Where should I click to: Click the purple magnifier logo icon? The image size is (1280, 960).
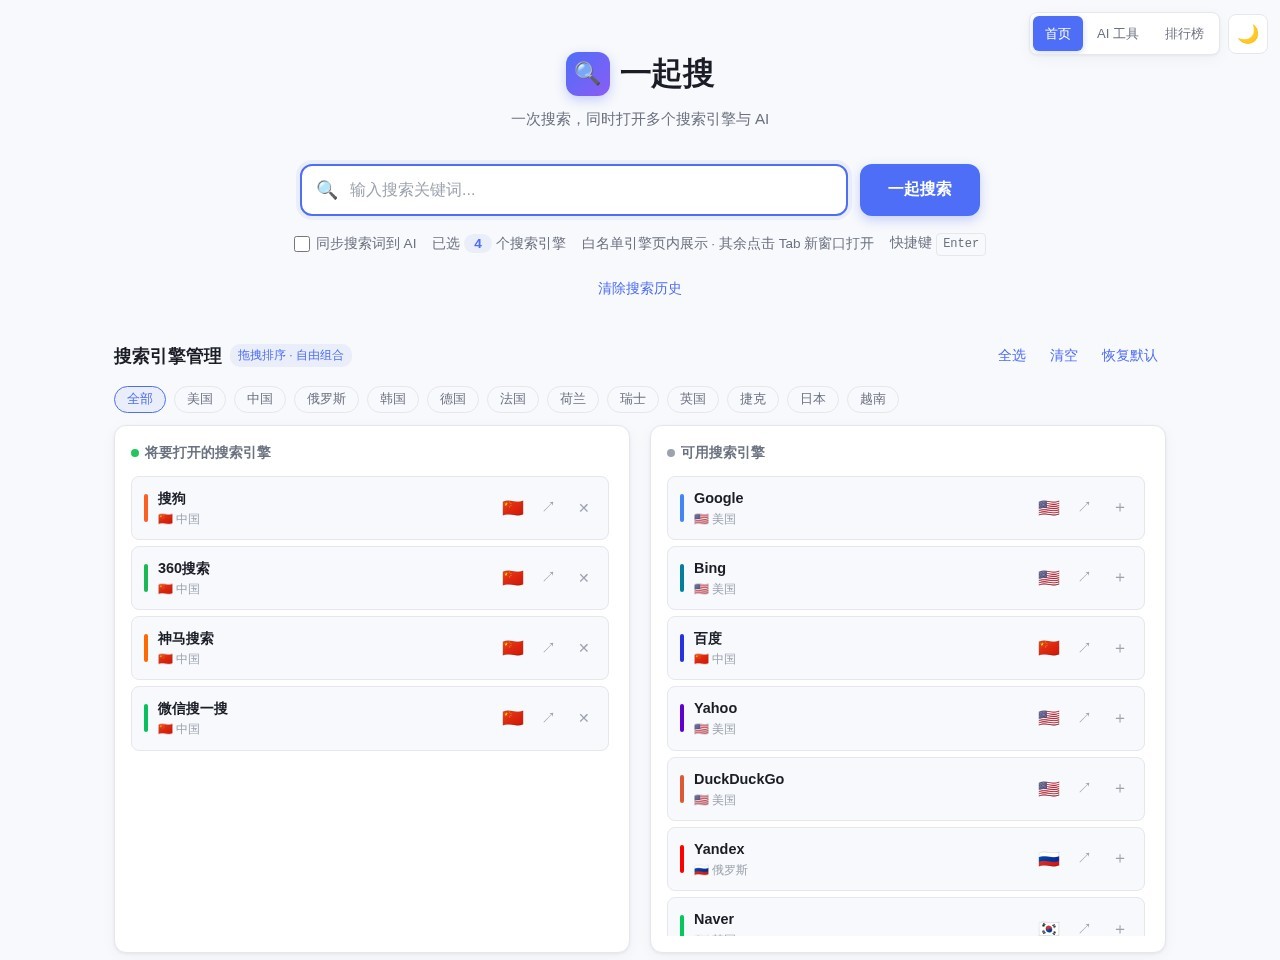(588, 74)
